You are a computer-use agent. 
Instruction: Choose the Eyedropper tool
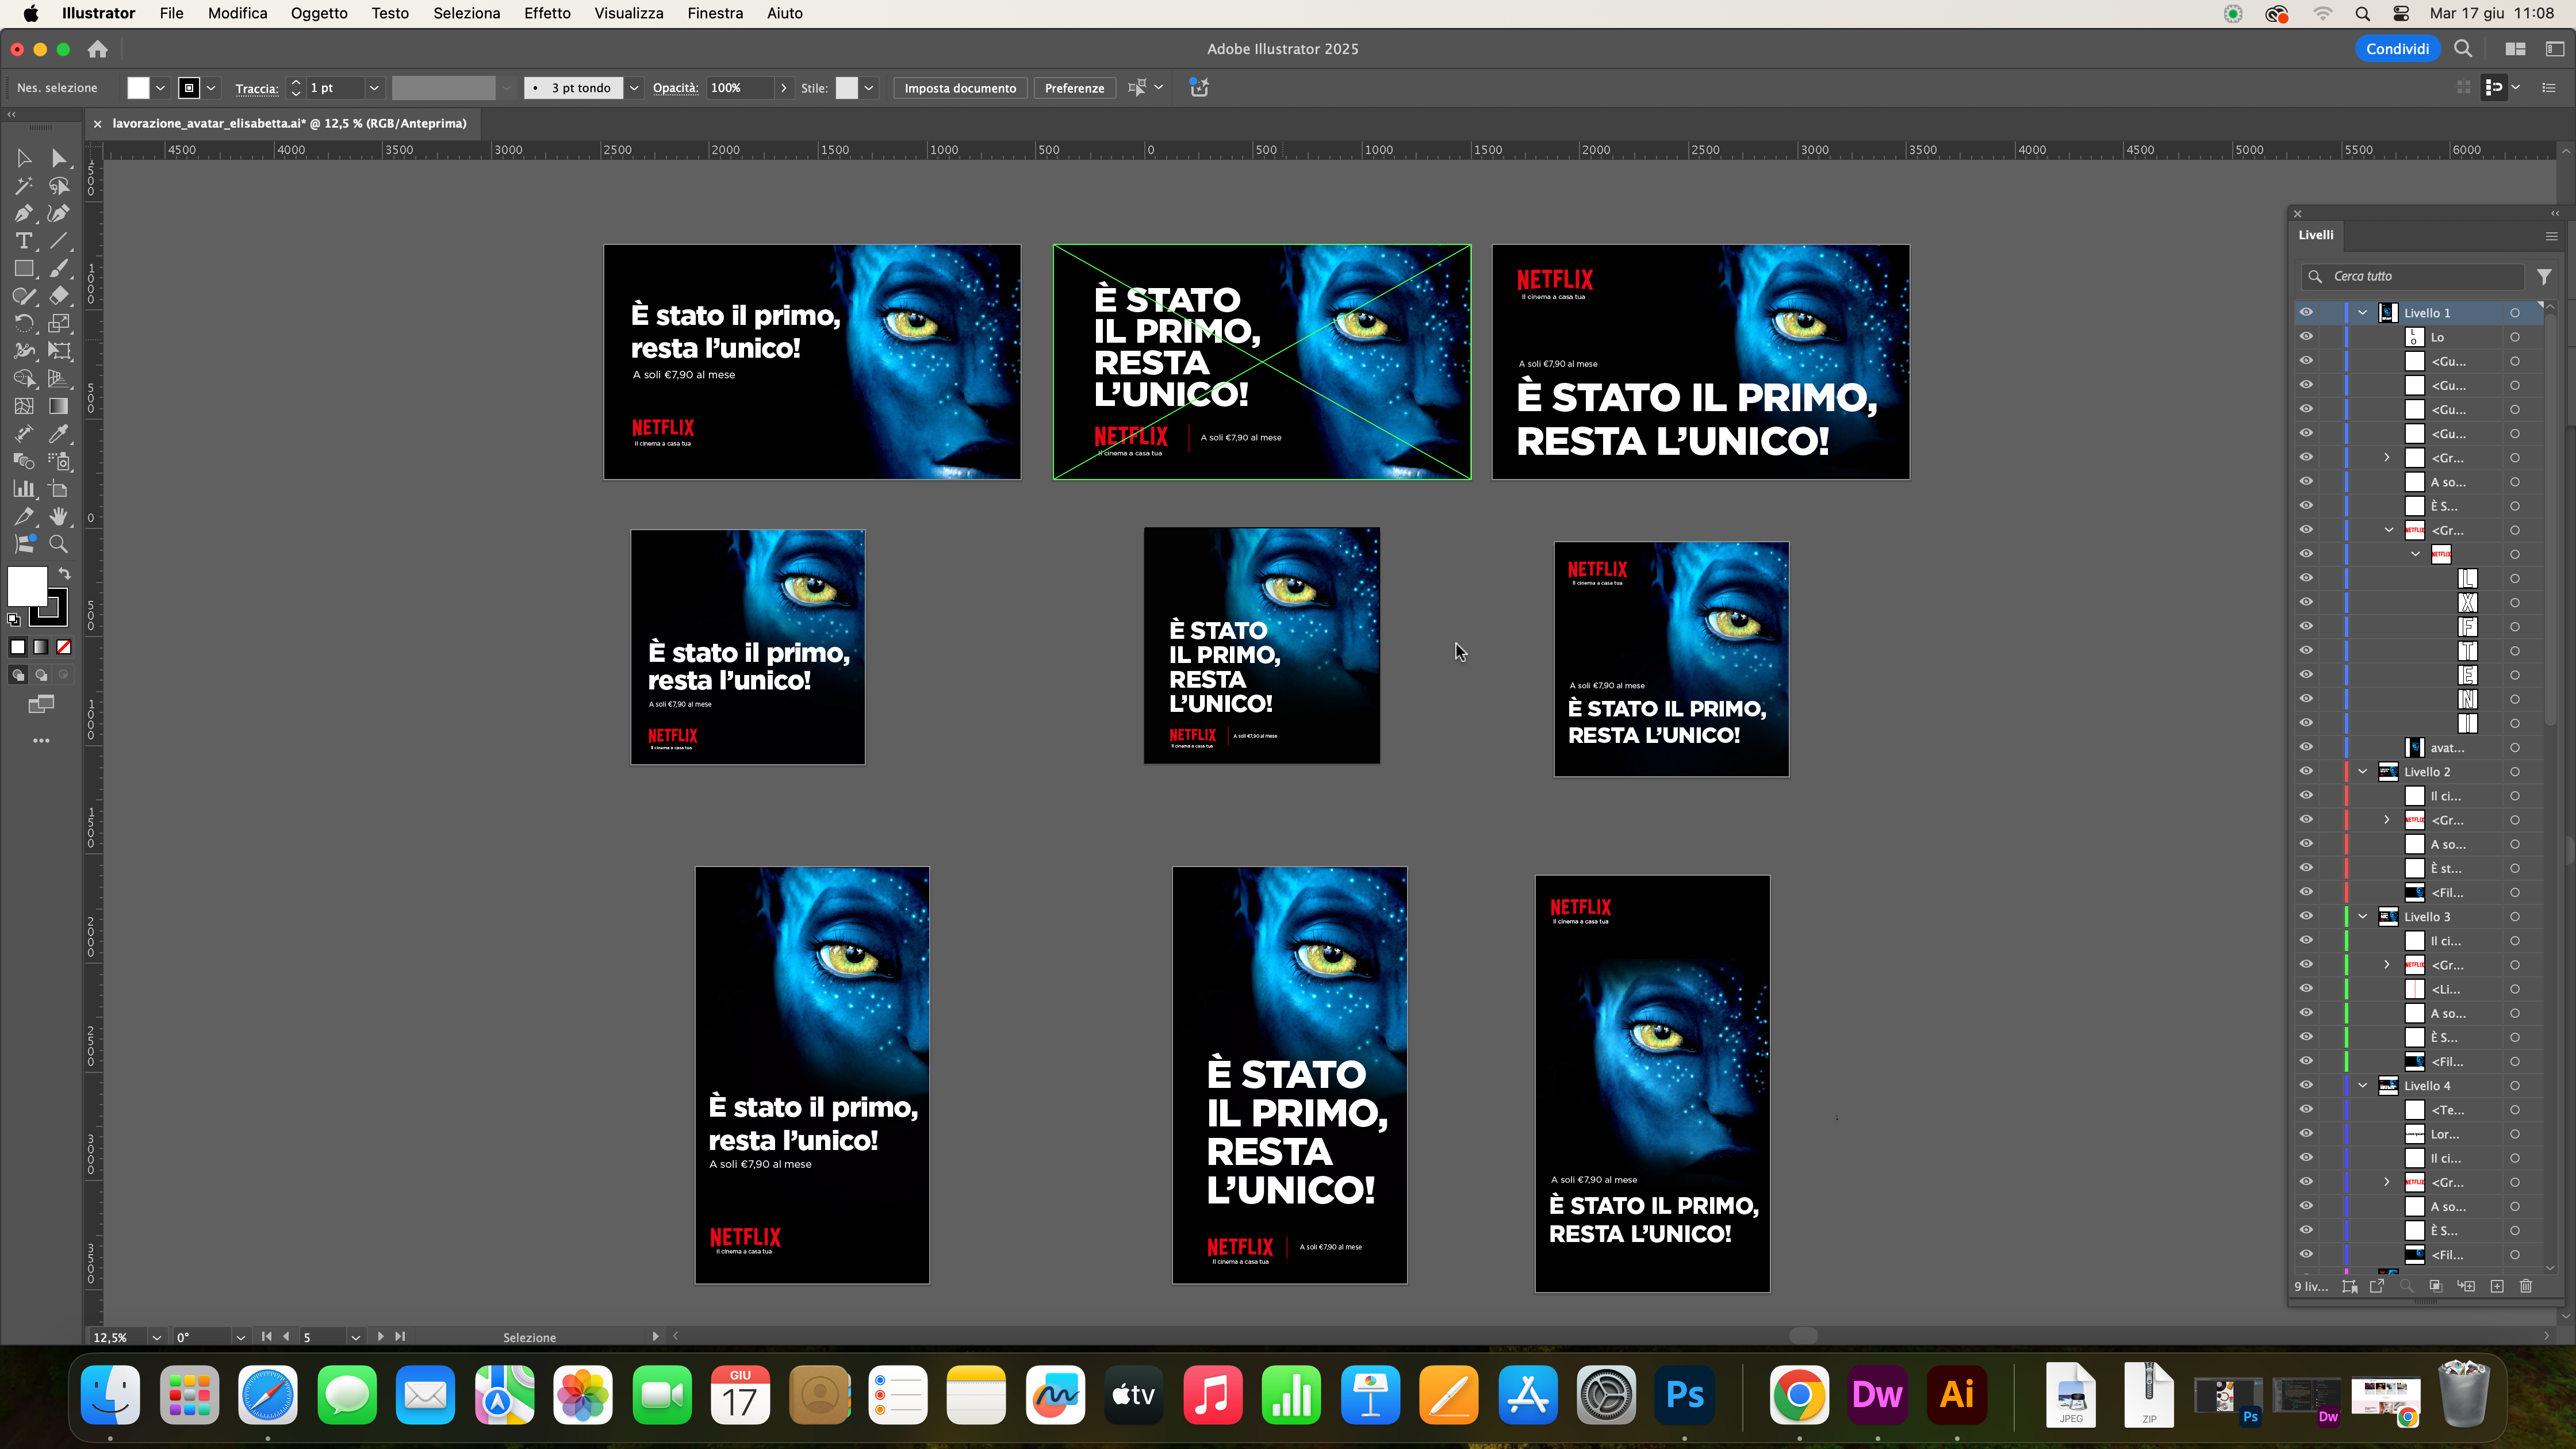59,434
